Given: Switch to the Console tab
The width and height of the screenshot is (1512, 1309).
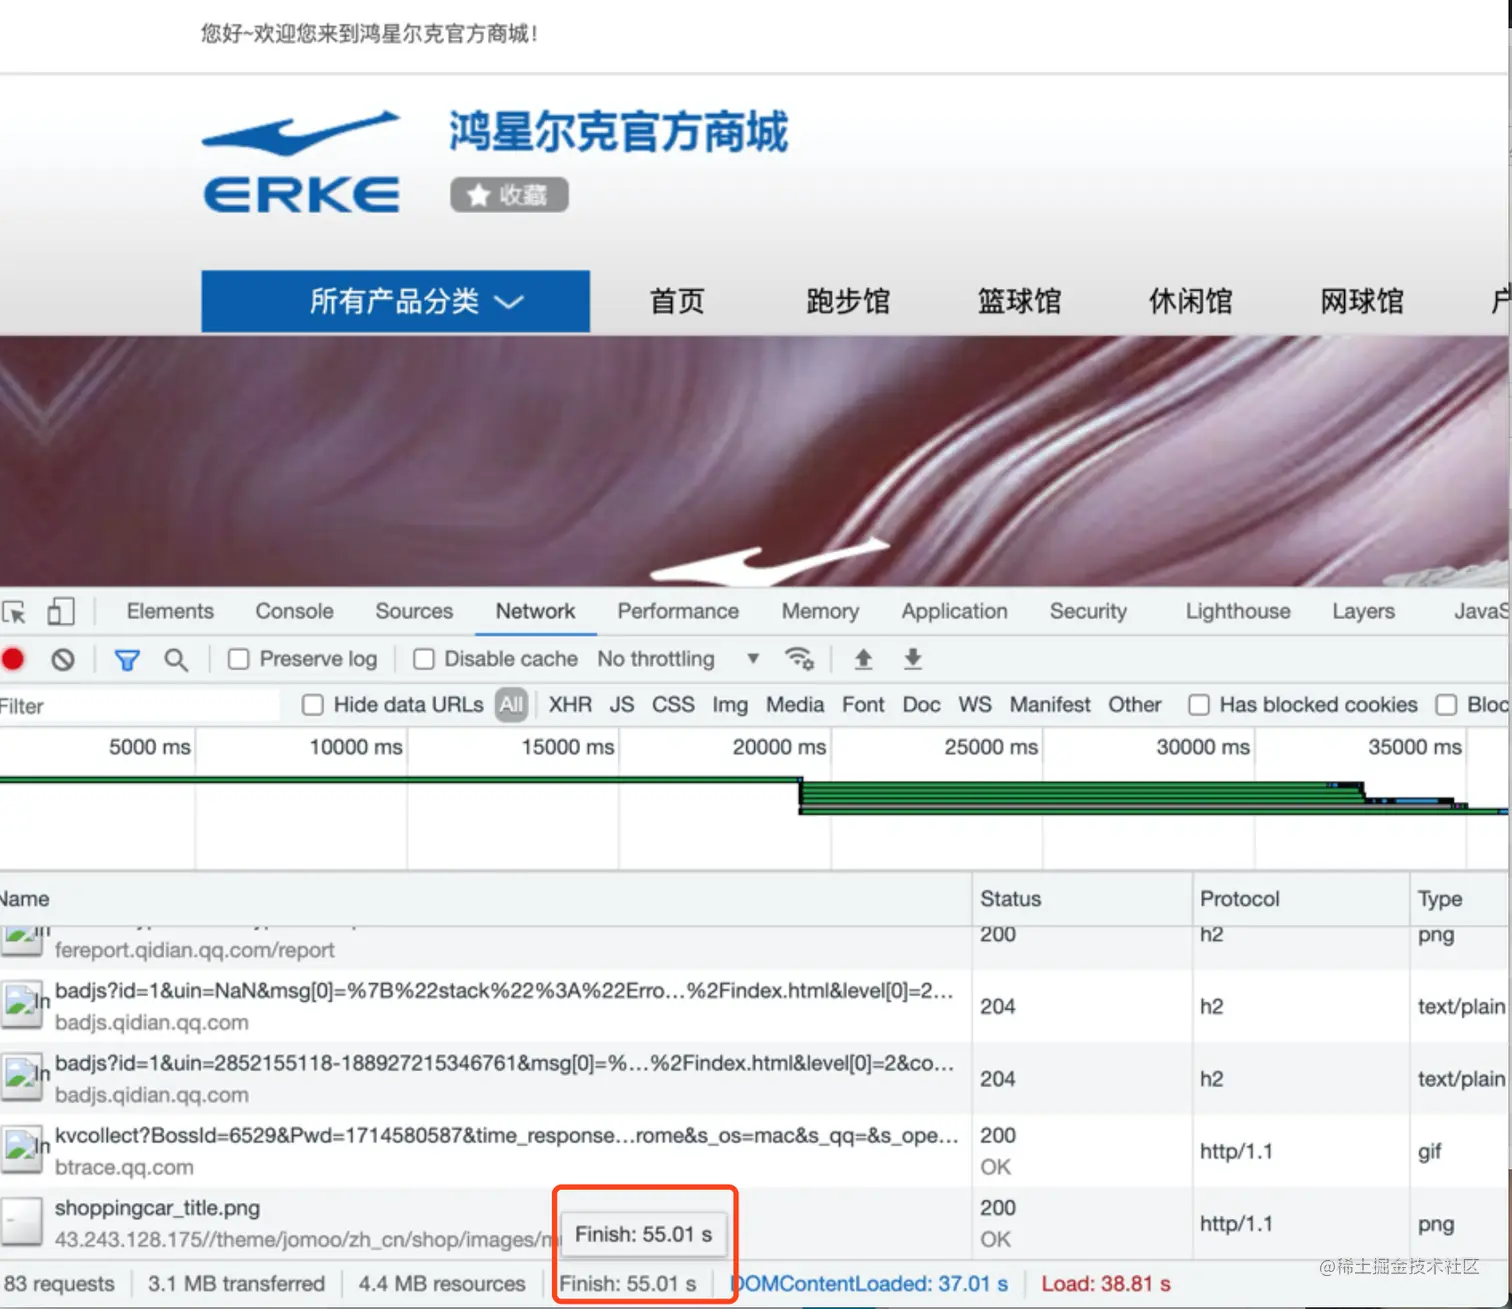Looking at the screenshot, I should [294, 611].
